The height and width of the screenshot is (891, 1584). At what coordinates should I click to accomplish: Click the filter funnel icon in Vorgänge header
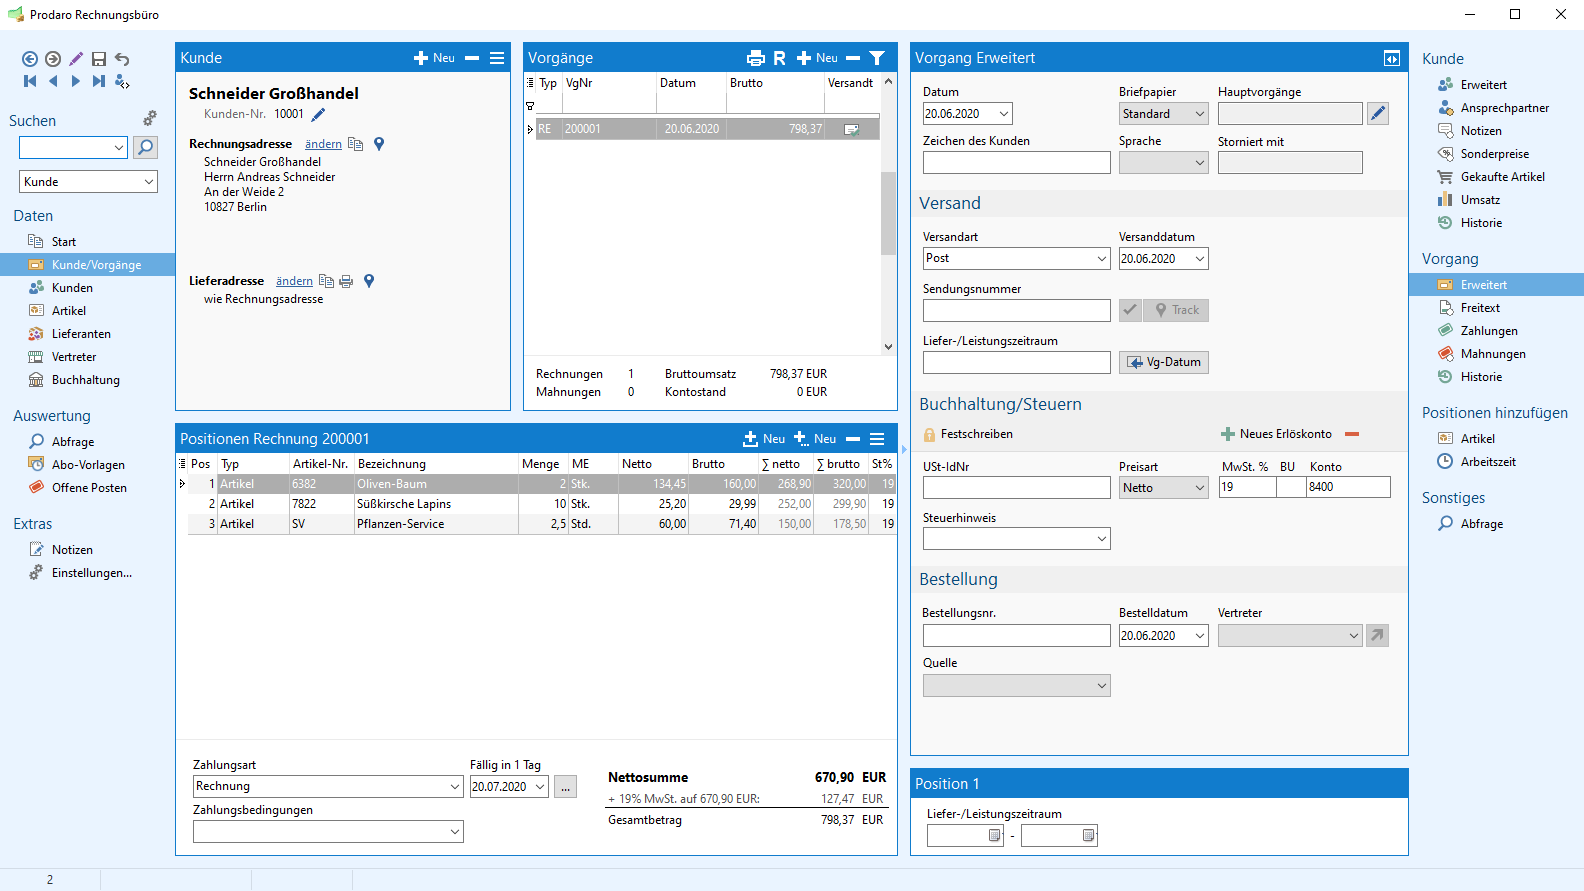[x=877, y=58]
